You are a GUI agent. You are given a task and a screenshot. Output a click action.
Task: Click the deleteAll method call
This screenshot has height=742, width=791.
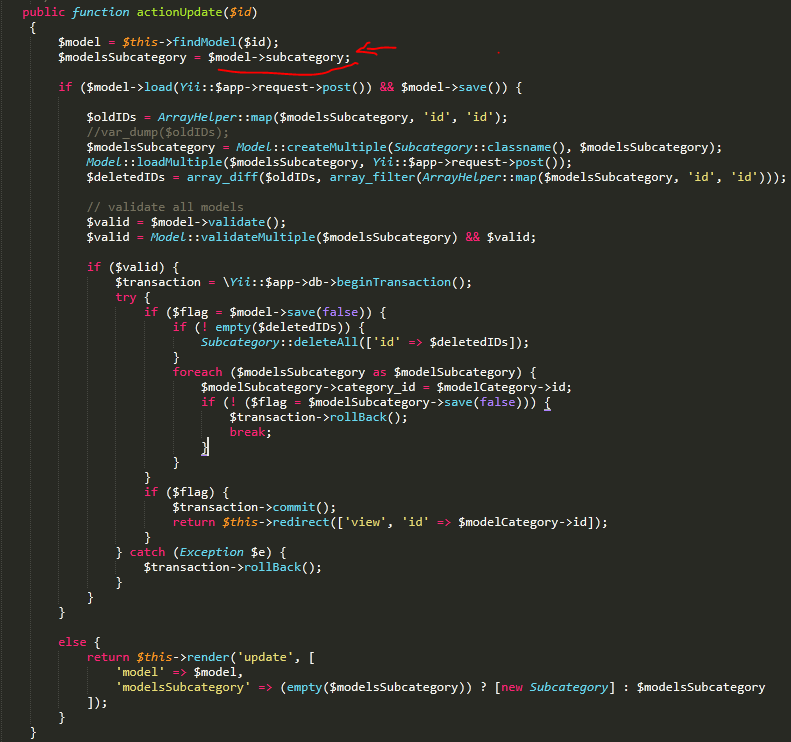[x=325, y=342]
